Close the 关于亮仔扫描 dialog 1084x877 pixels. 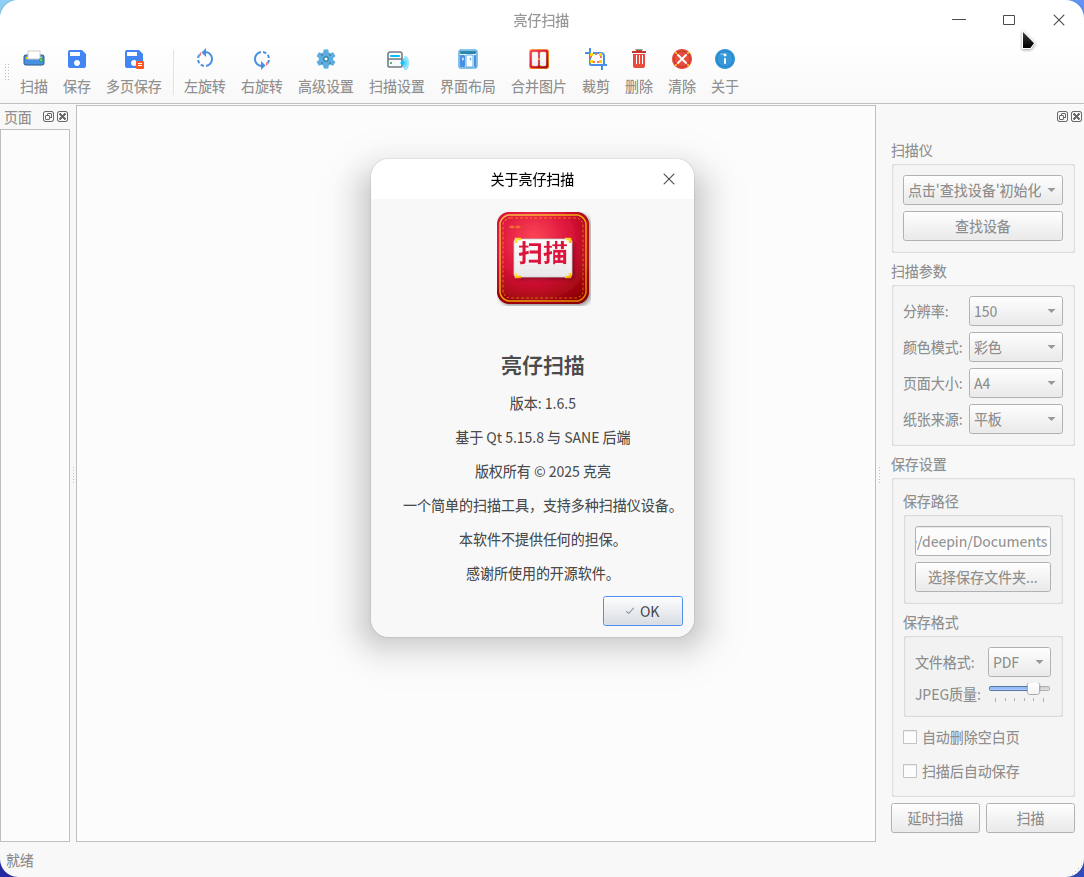coord(669,179)
